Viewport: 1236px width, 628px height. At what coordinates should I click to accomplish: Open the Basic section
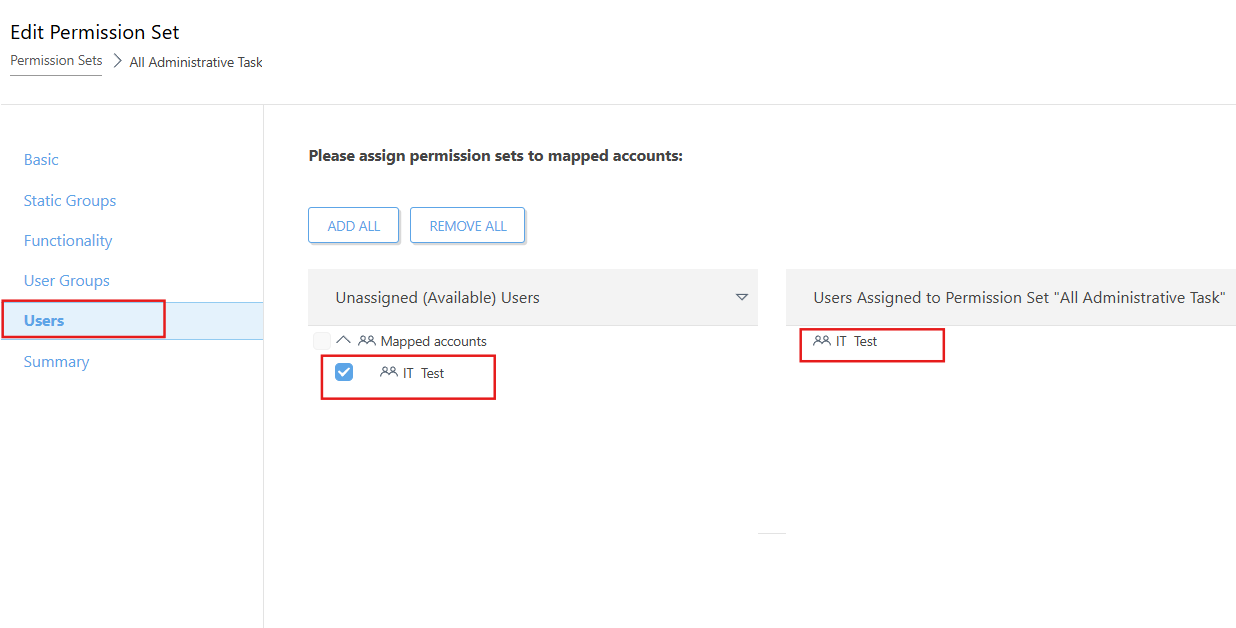pos(41,160)
